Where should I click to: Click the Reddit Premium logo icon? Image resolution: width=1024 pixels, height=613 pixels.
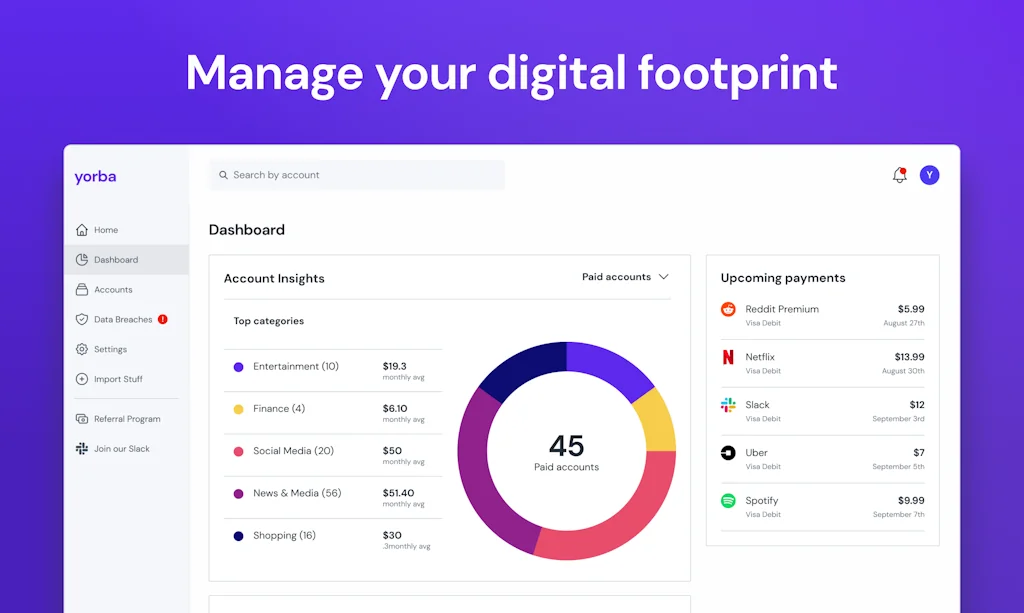point(728,310)
